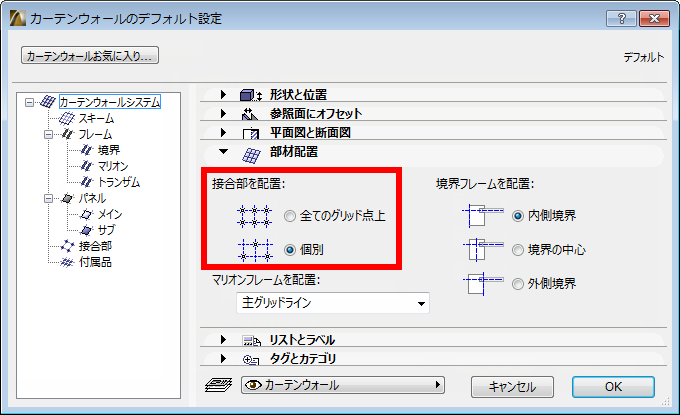Open the リストとラベル panel header
Screen dimensions: 680x415
[x=433, y=340]
